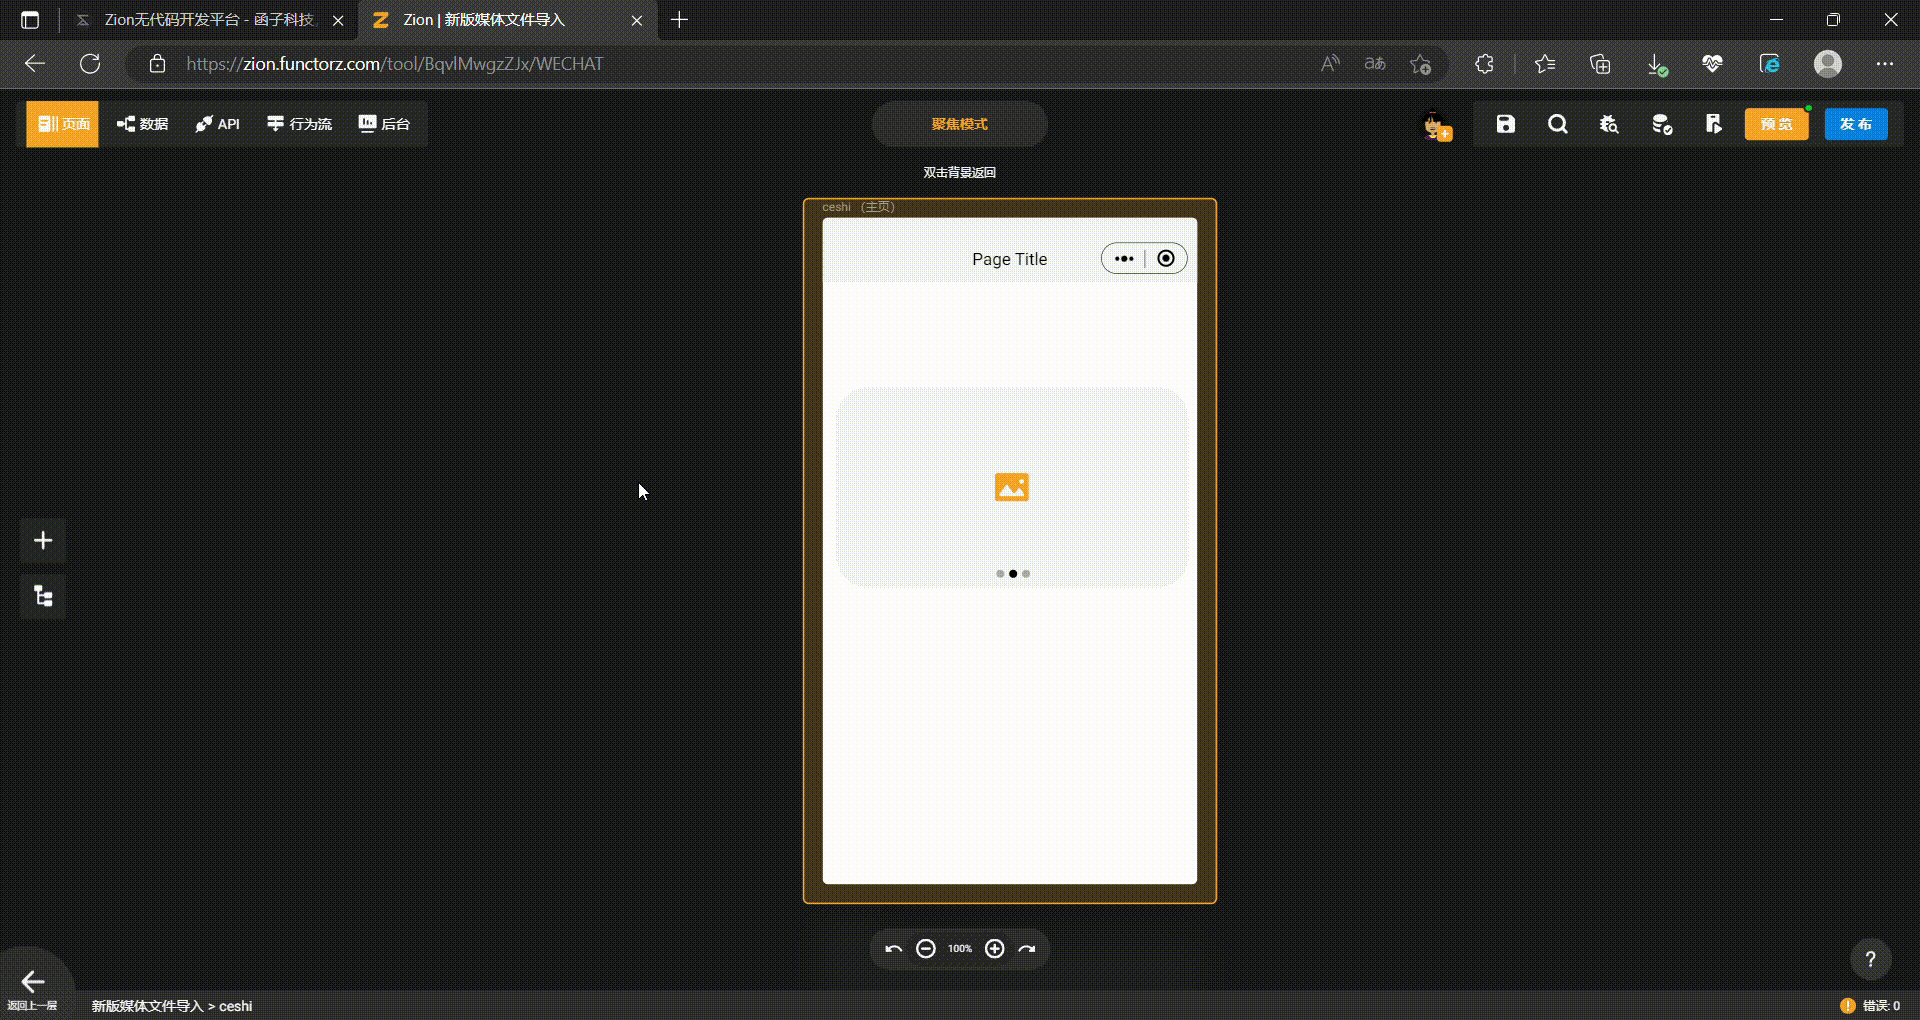Viewport: 1920px width, 1020px height.
Task: Go back one level with the bottom-left arrow
Action: pos(33,982)
